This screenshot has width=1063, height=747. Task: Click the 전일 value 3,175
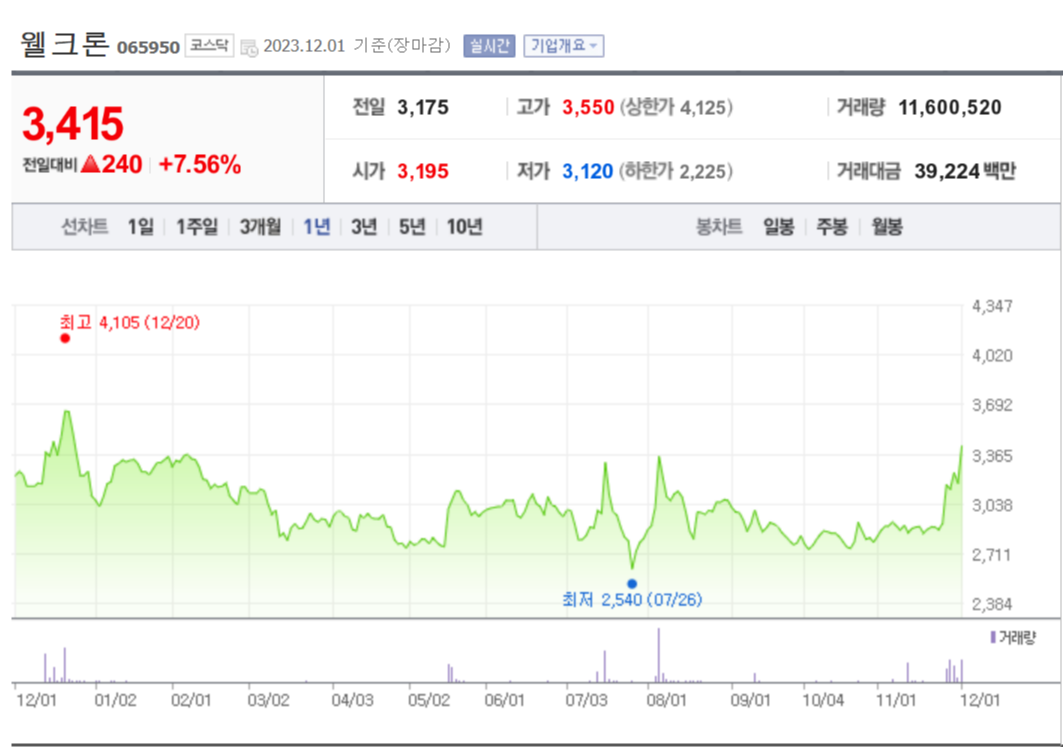point(423,108)
